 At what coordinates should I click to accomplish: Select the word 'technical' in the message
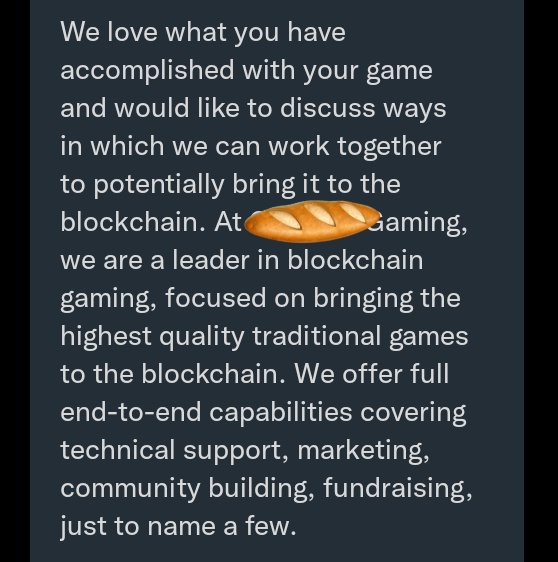[118, 450]
